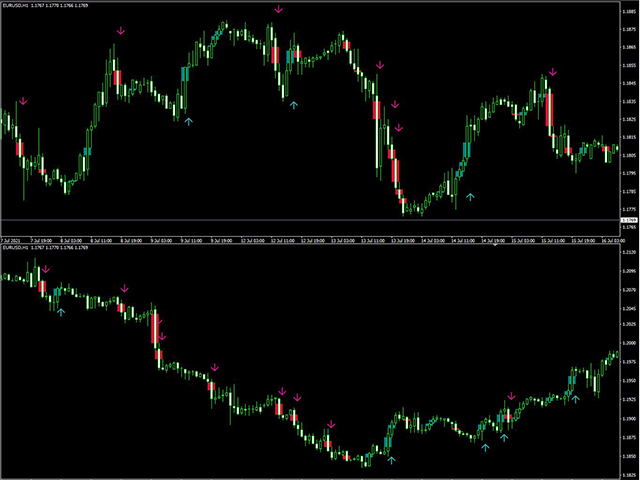Click the 8 Jul 03:00 time label

click(70, 241)
